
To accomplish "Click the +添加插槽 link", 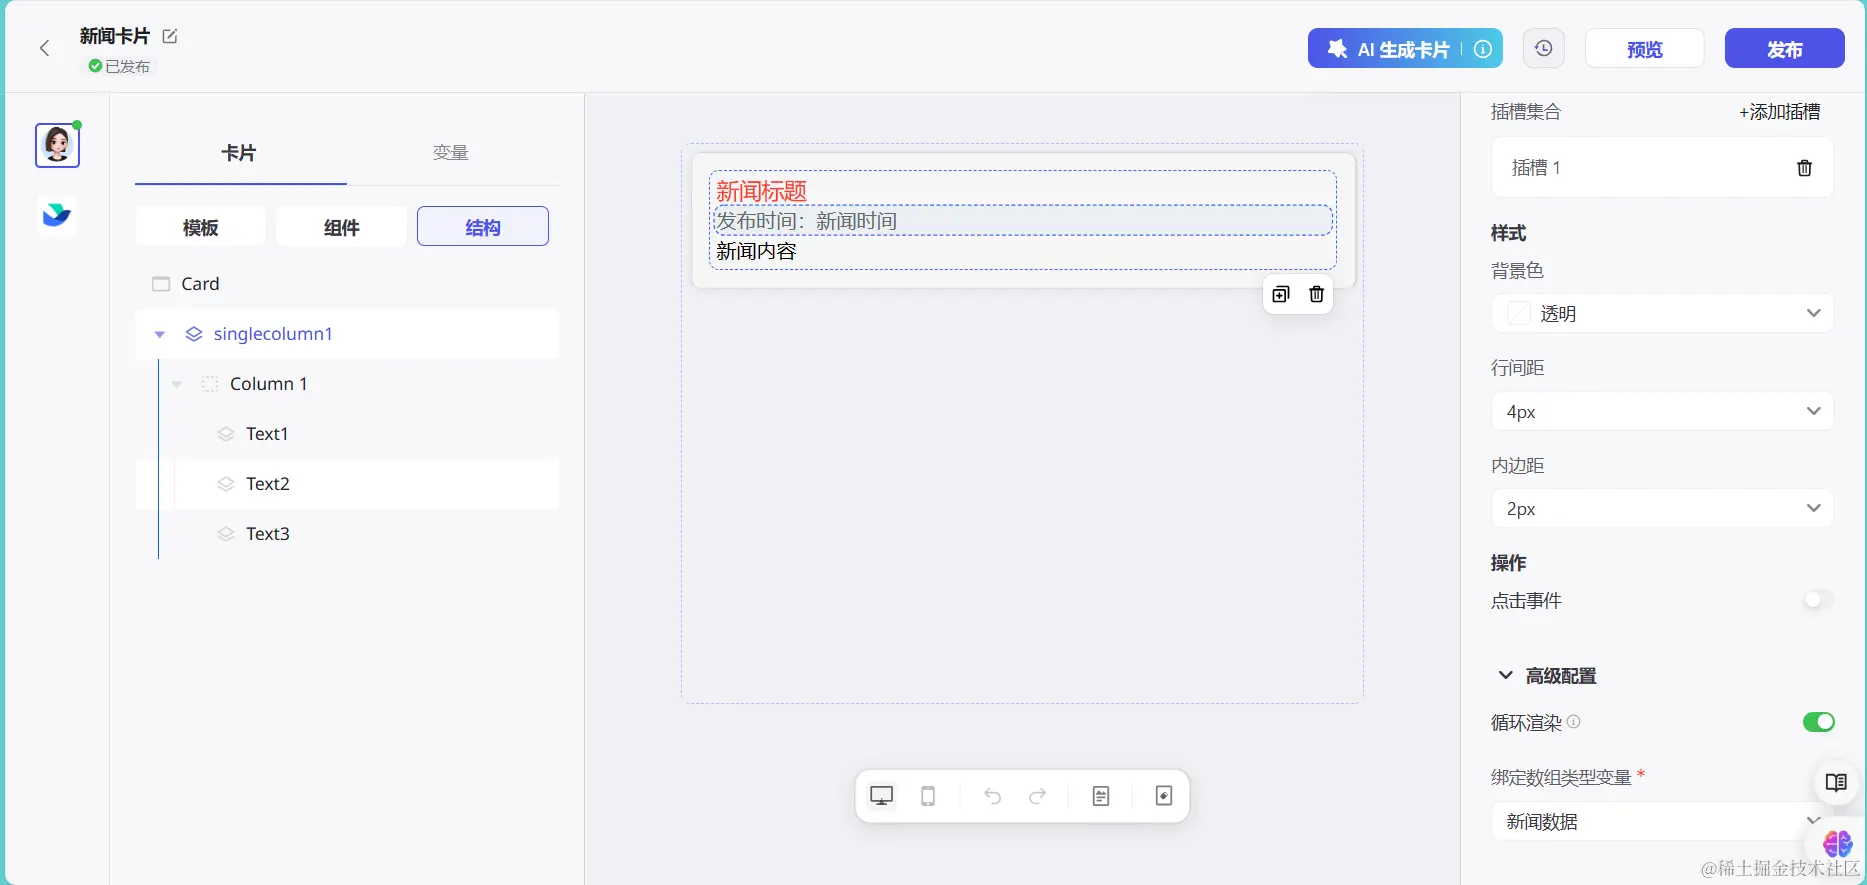I will tap(1780, 112).
